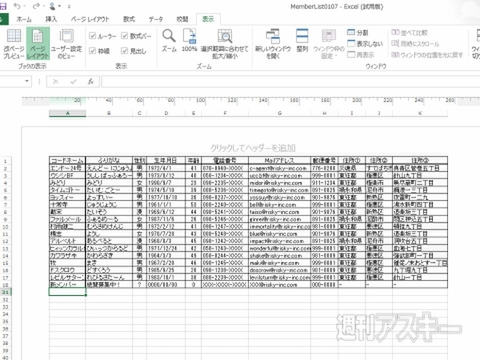Redo the last undone action

(36, 6)
